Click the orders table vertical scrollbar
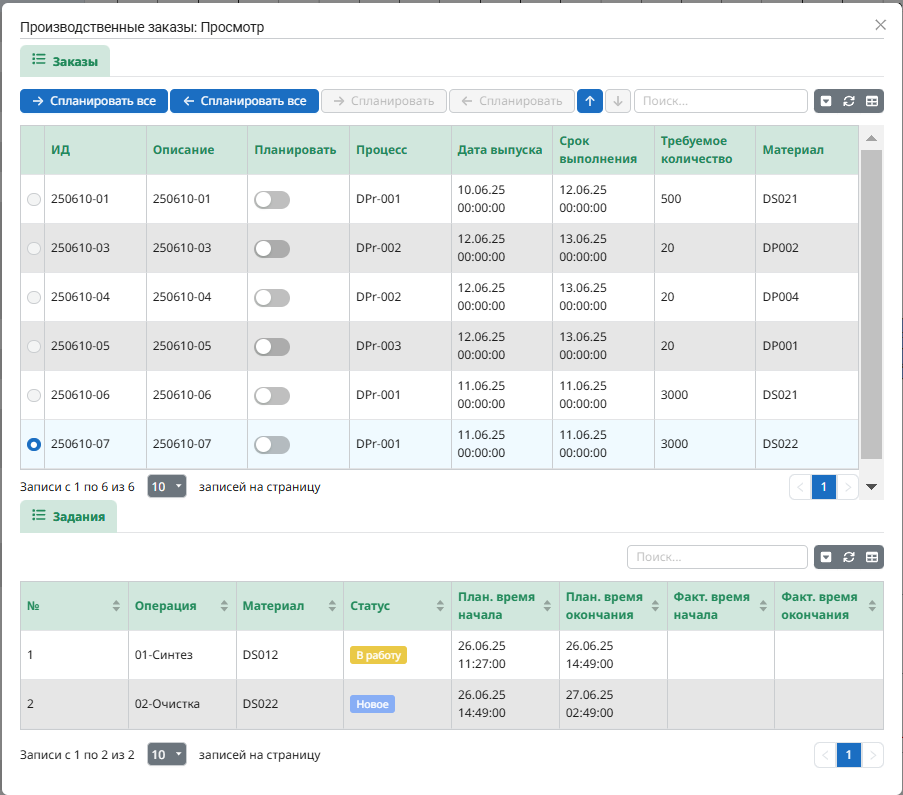The width and height of the screenshot is (903, 795). pyautogui.click(x=871, y=300)
